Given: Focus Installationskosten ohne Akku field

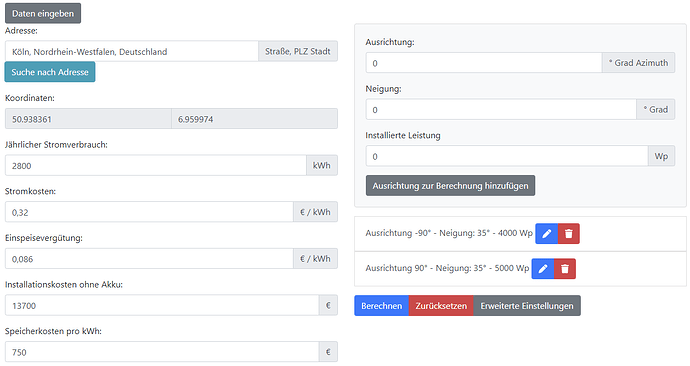Looking at the screenshot, I should click(162, 305).
